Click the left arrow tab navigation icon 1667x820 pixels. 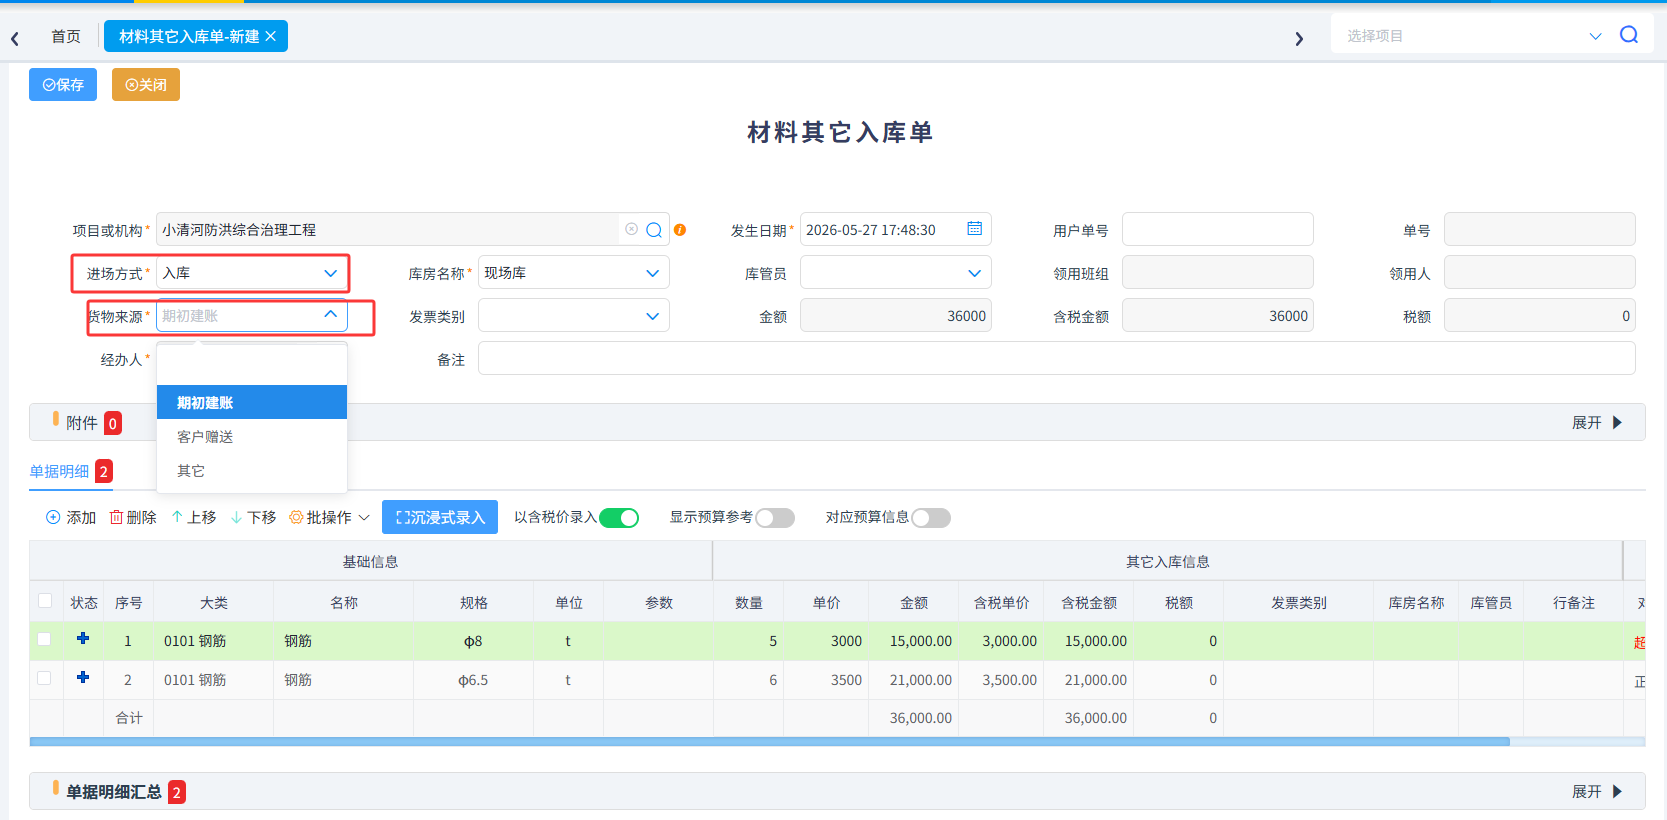(x=15, y=39)
